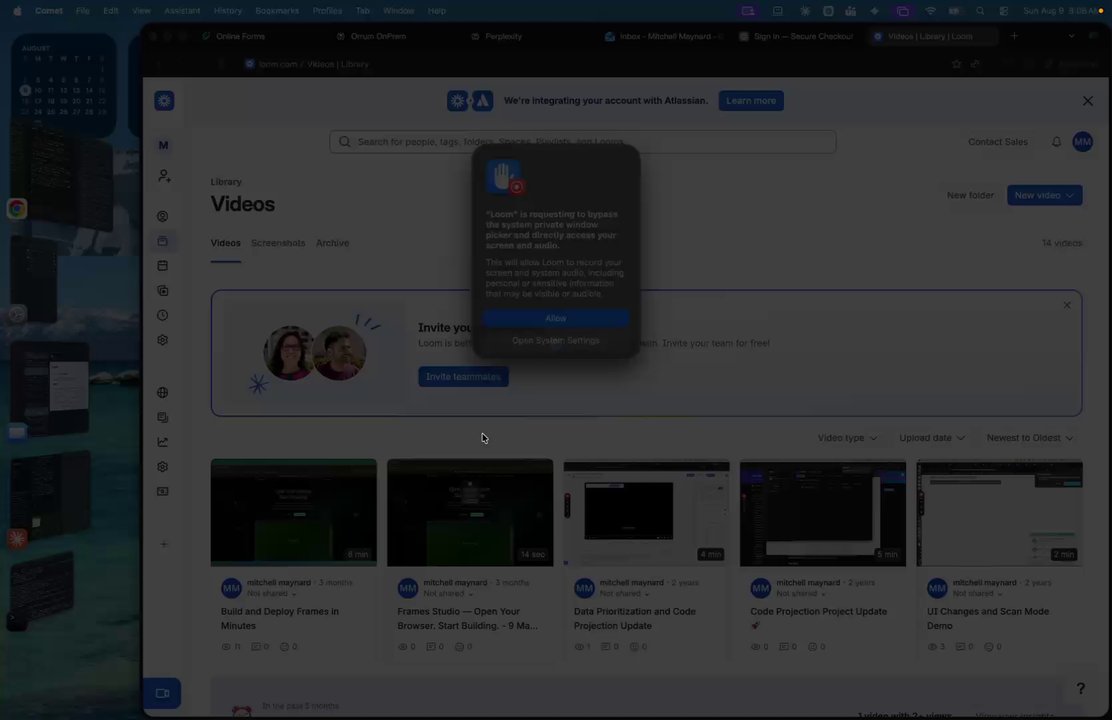The height and width of the screenshot is (720, 1112).
Task: Switch to the Archive tab
Action: click(x=333, y=243)
